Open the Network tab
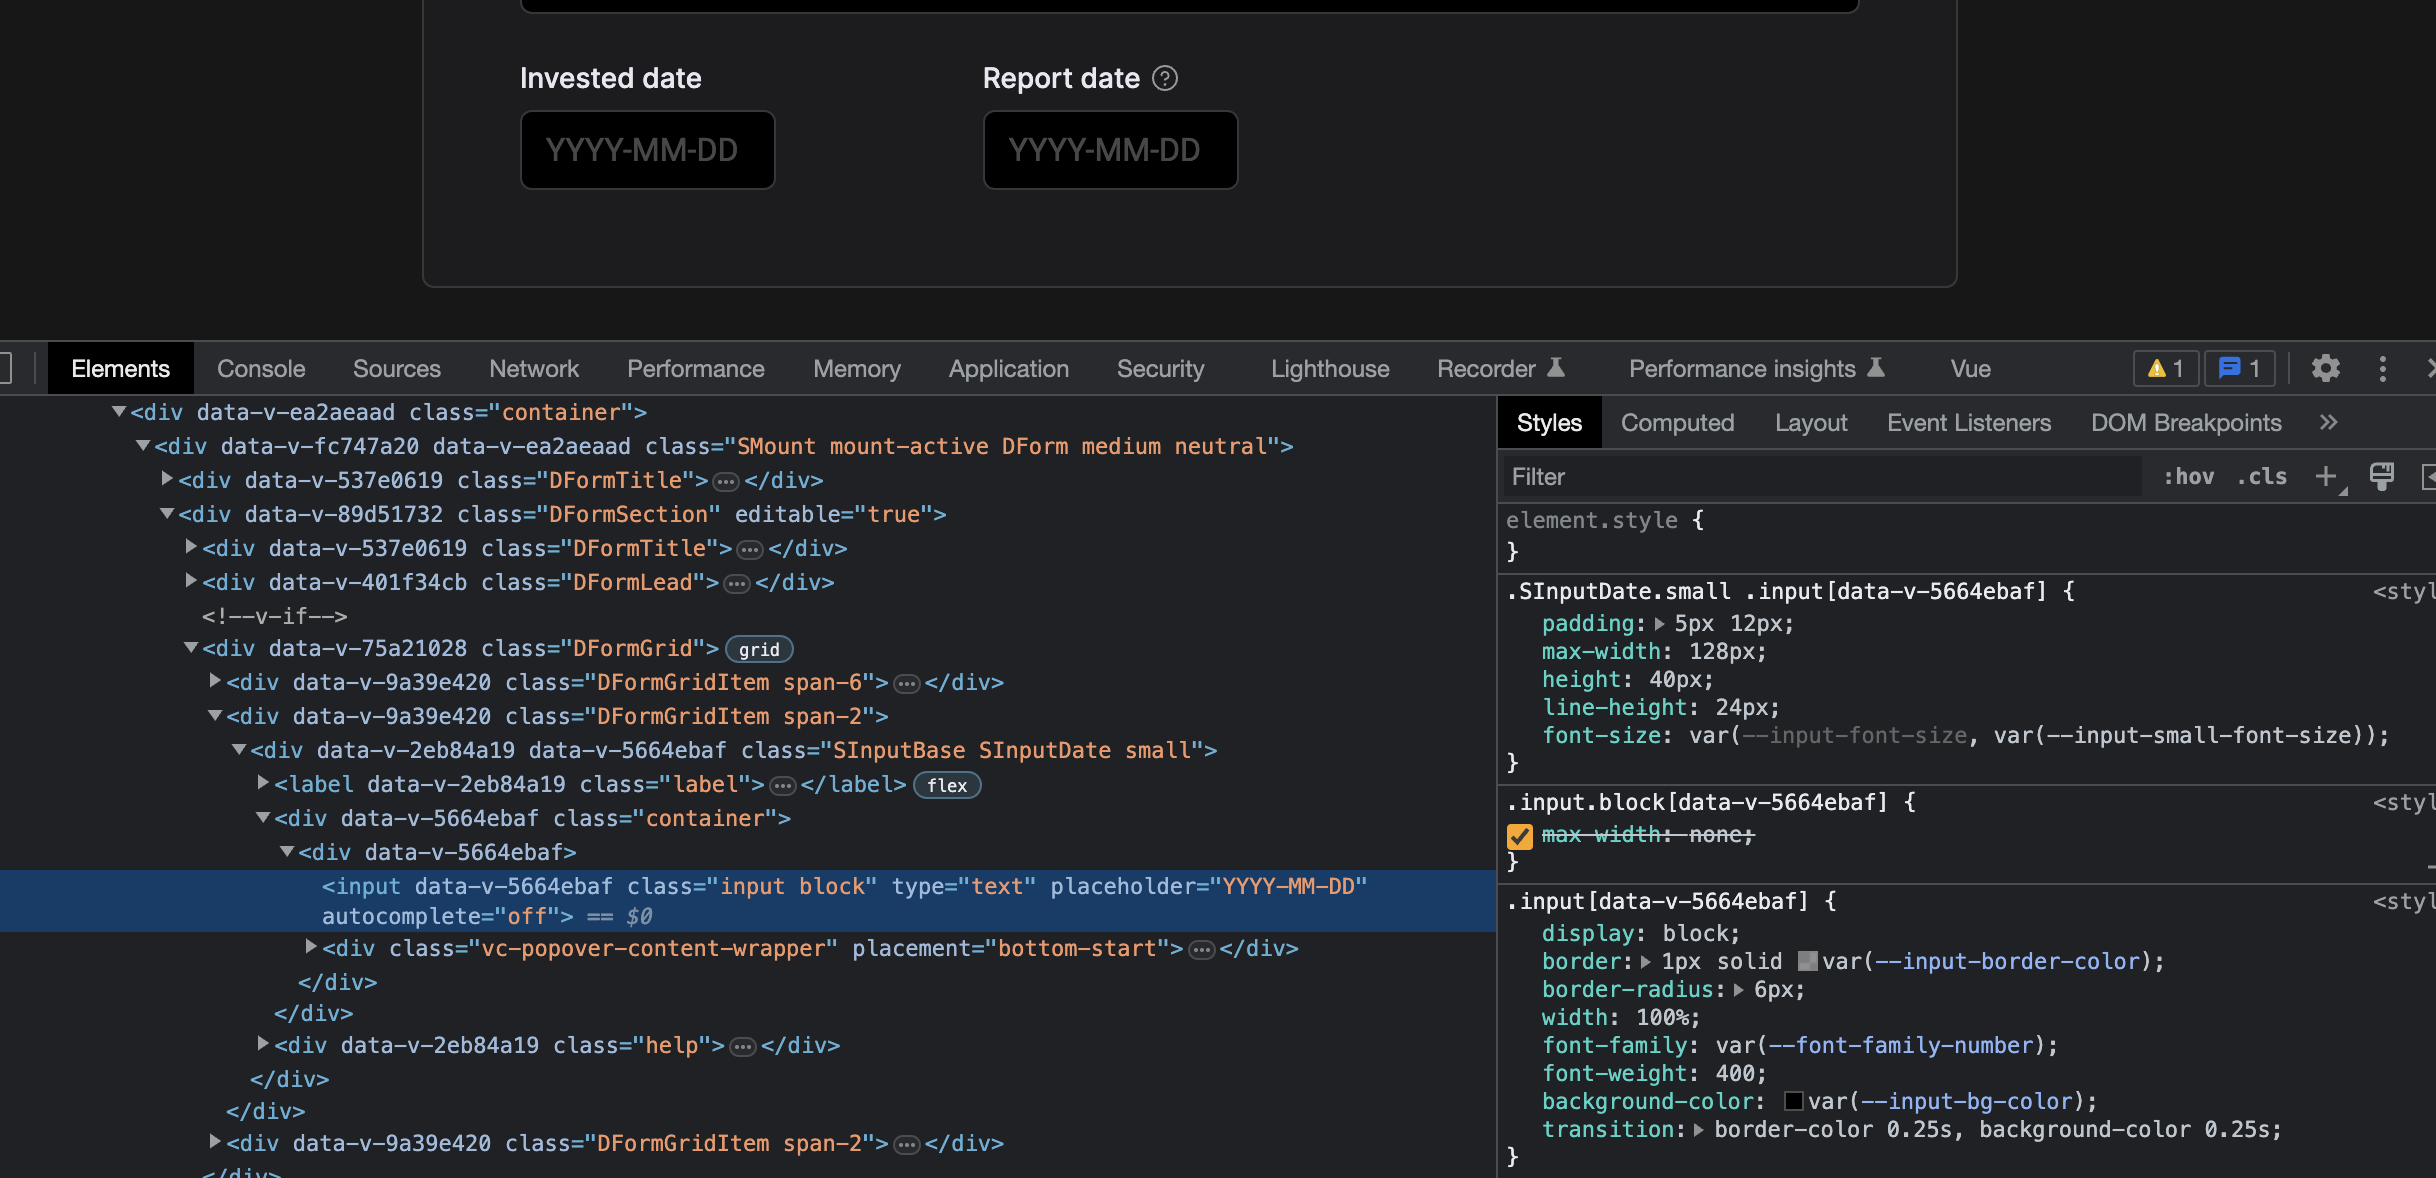Image resolution: width=2436 pixels, height=1178 pixels. [x=534, y=369]
